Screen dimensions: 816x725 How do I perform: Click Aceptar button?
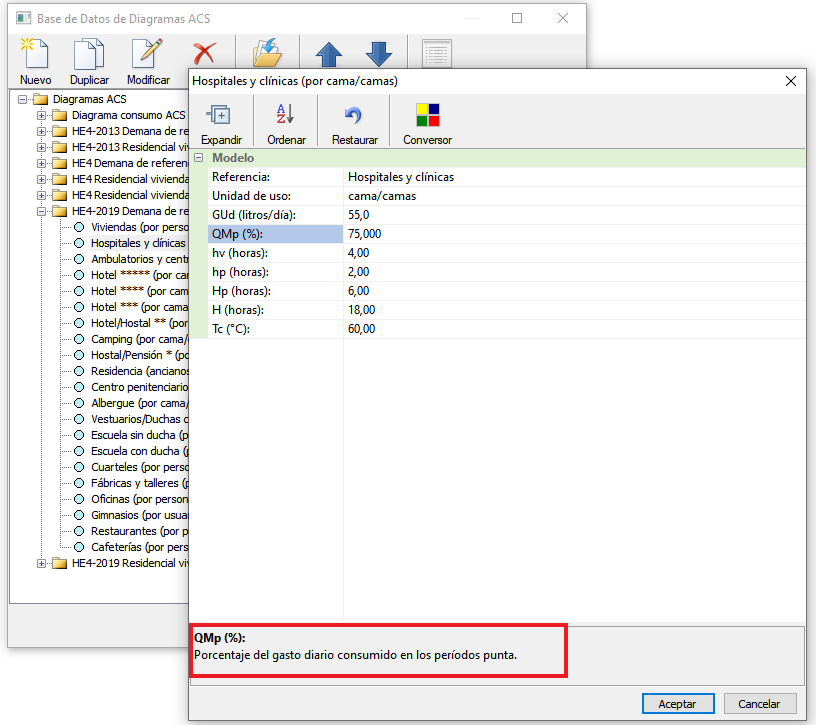678,704
